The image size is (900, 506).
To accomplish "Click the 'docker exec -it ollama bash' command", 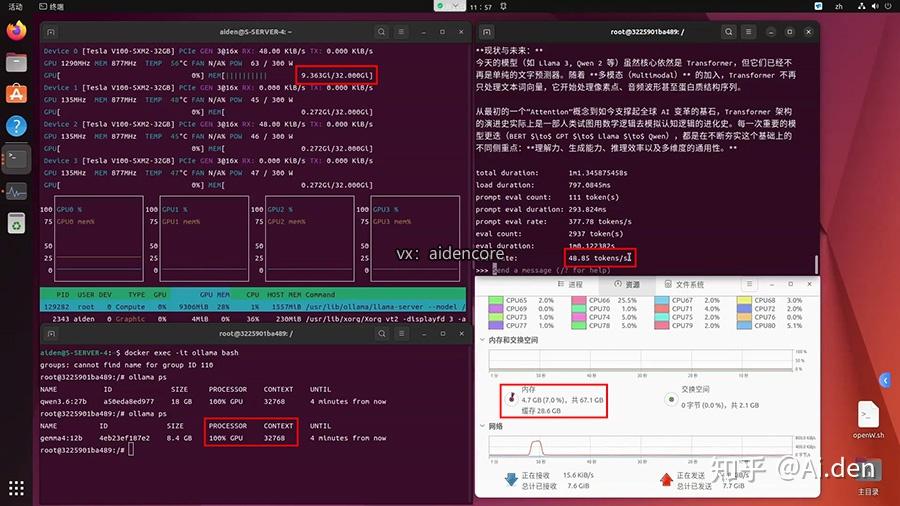I will 181,353.
